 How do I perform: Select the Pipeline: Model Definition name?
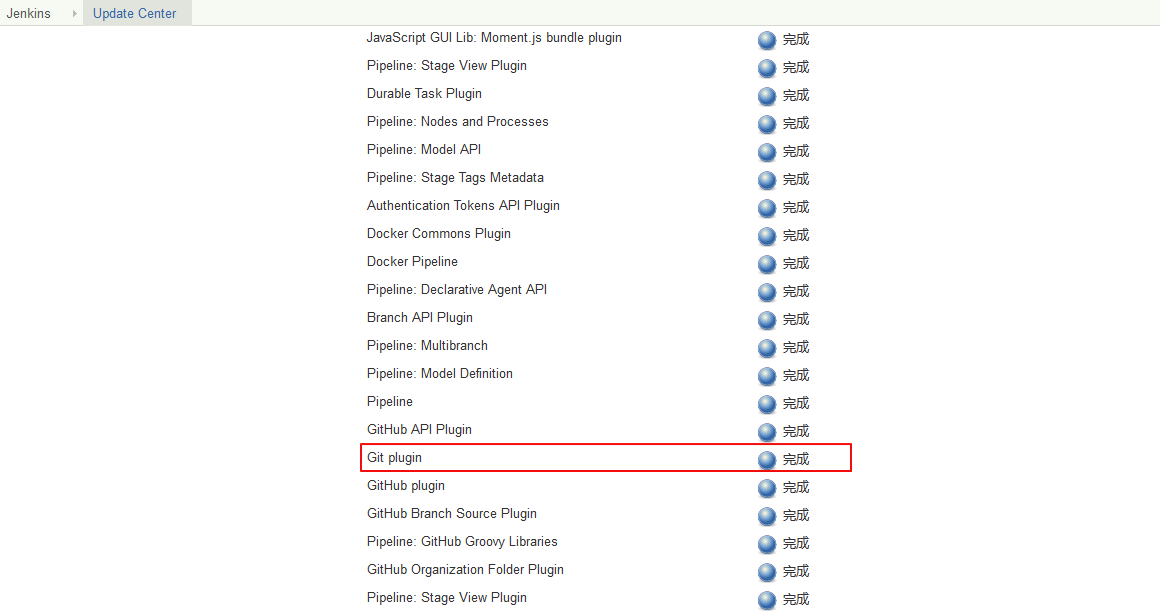(x=439, y=374)
